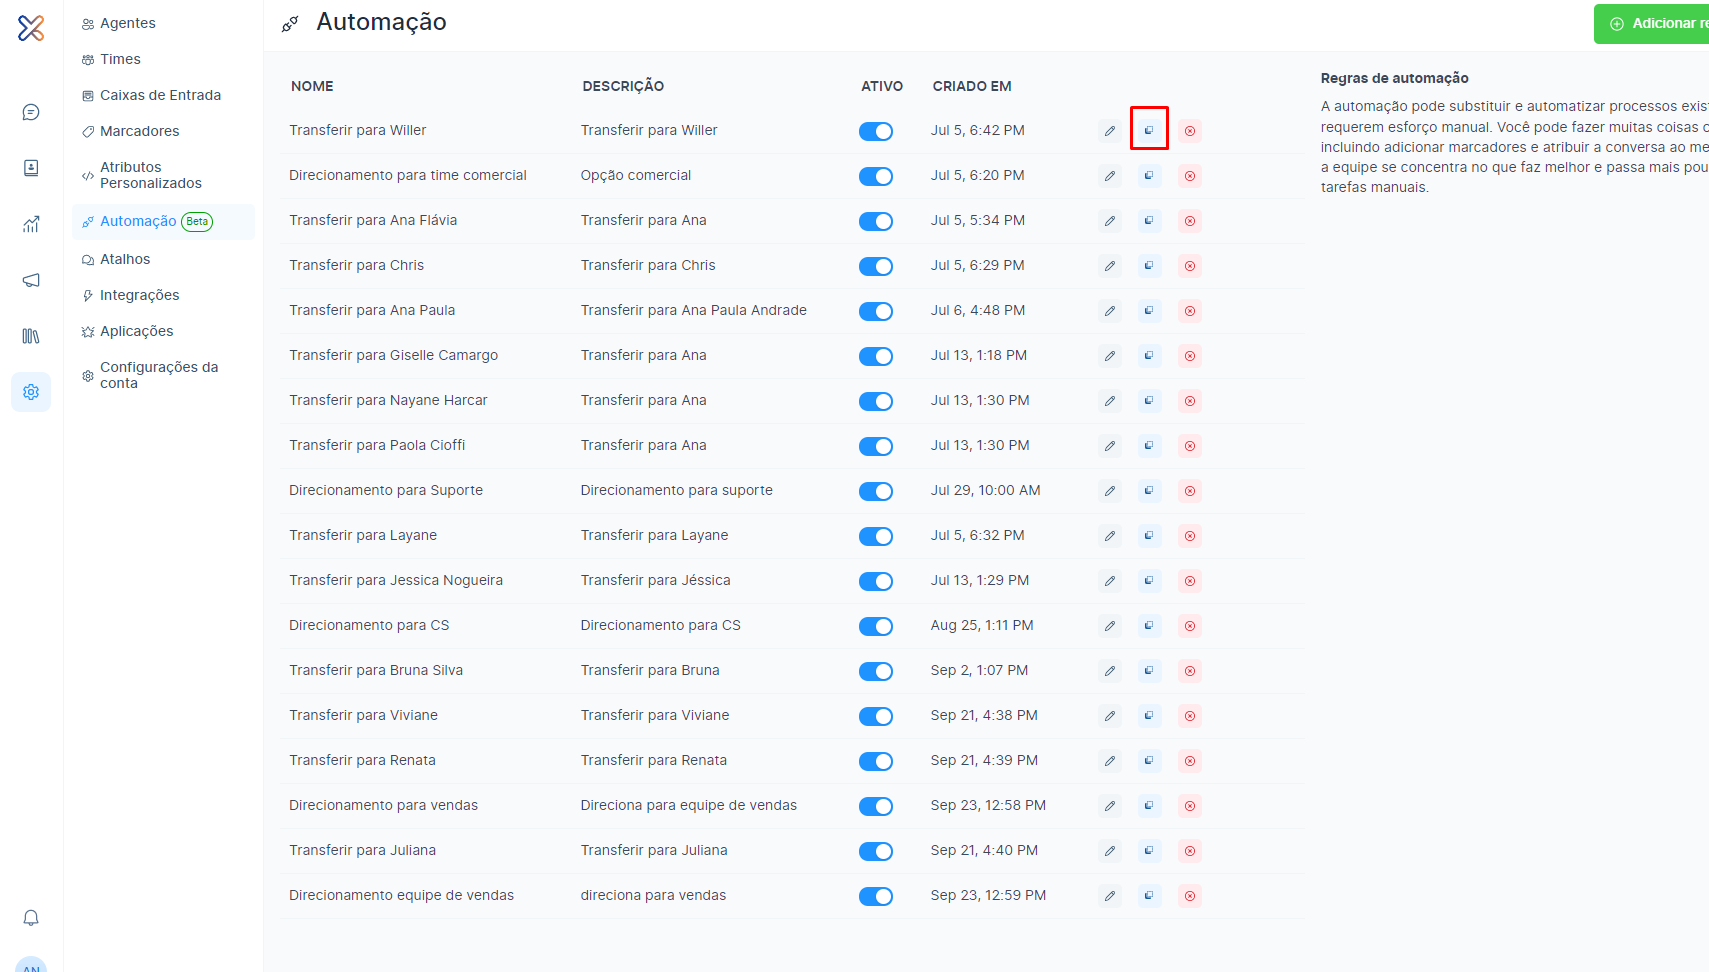Open Caixas de Entrada settings
Image resolution: width=1709 pixels, height=972 pixels.
(160, 95)
